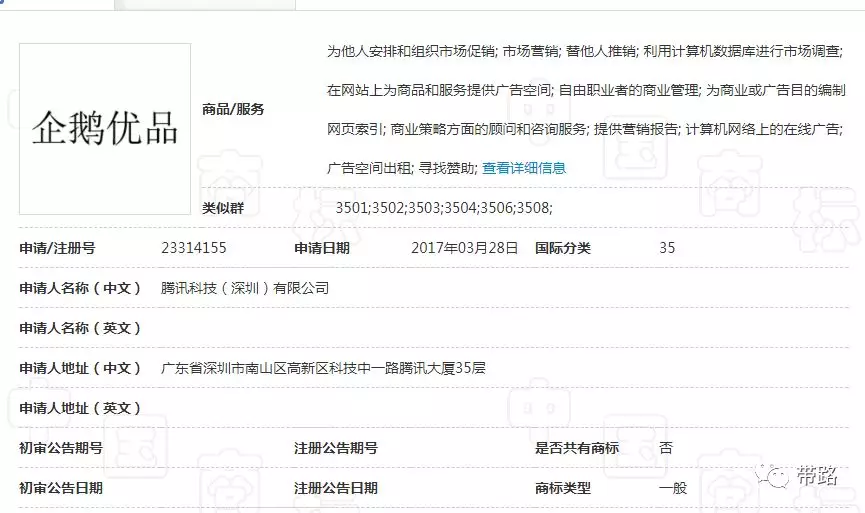Click the applicant name 腾讯科技（深圳）有限公司
This screenshot has width=865, height=513.
click(x=245, y=288)
